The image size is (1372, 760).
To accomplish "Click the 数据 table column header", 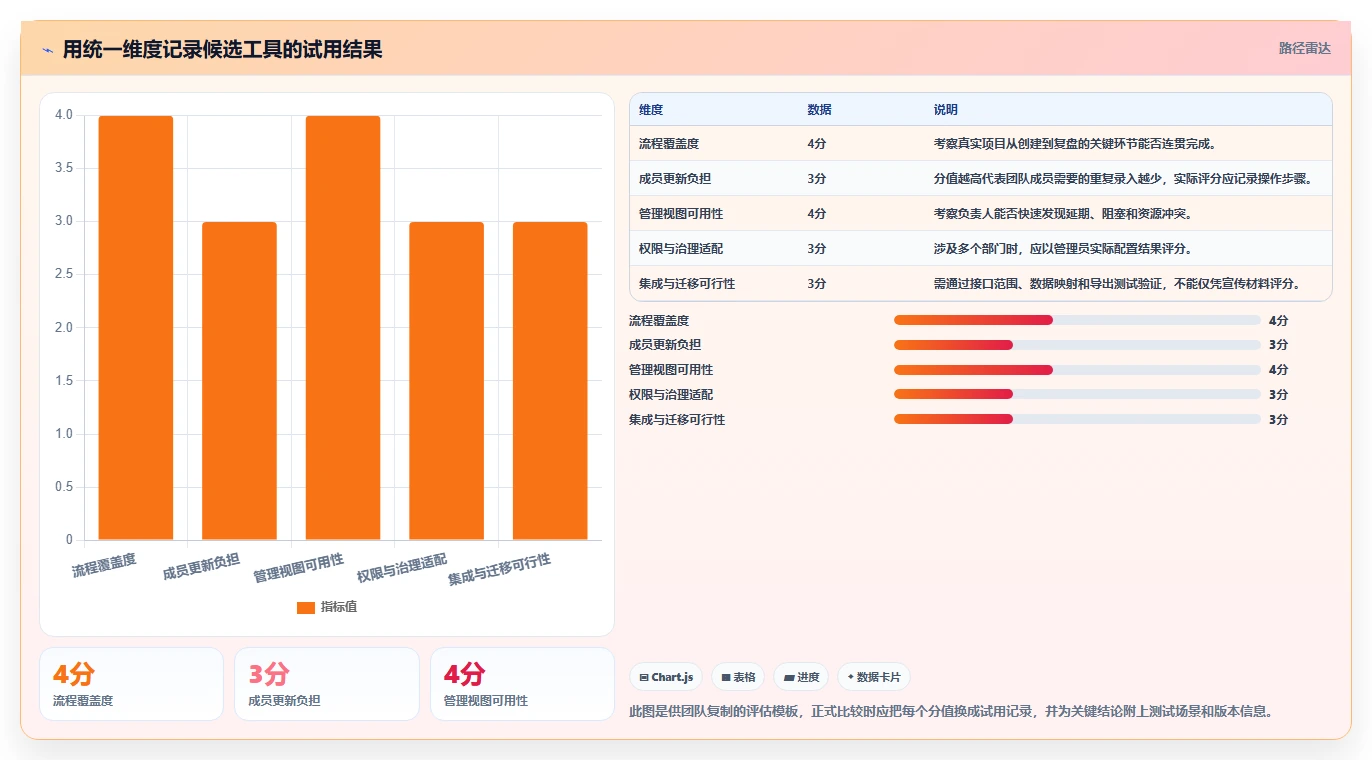I will 819,110.
